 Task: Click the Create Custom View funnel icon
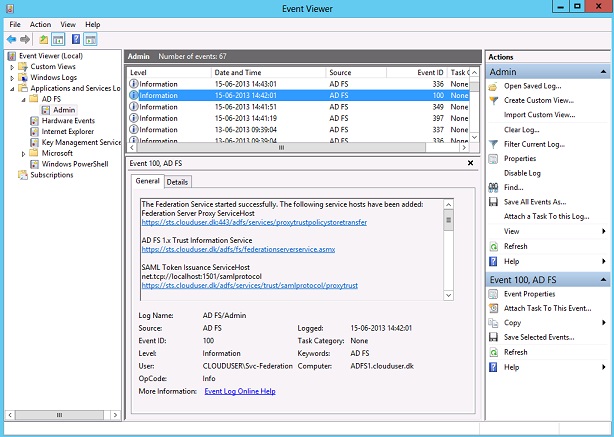coord(493,101)
